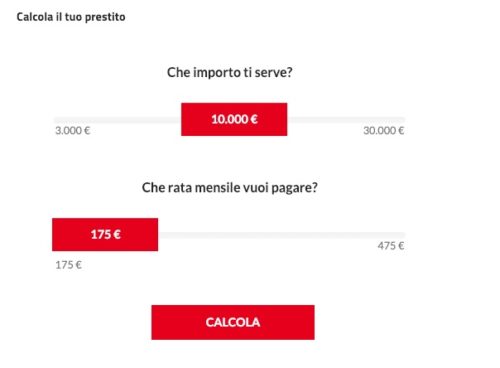Click the 30.000 € maximum amount label
This screenshot has width=500, height=368.
(x=384, y=131)
